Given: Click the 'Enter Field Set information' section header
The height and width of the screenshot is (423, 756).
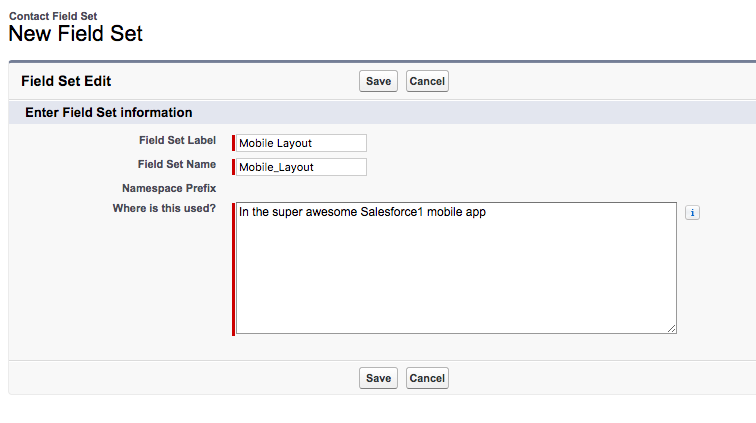Looking at the screenshot, I should click(x=109, y=113).
